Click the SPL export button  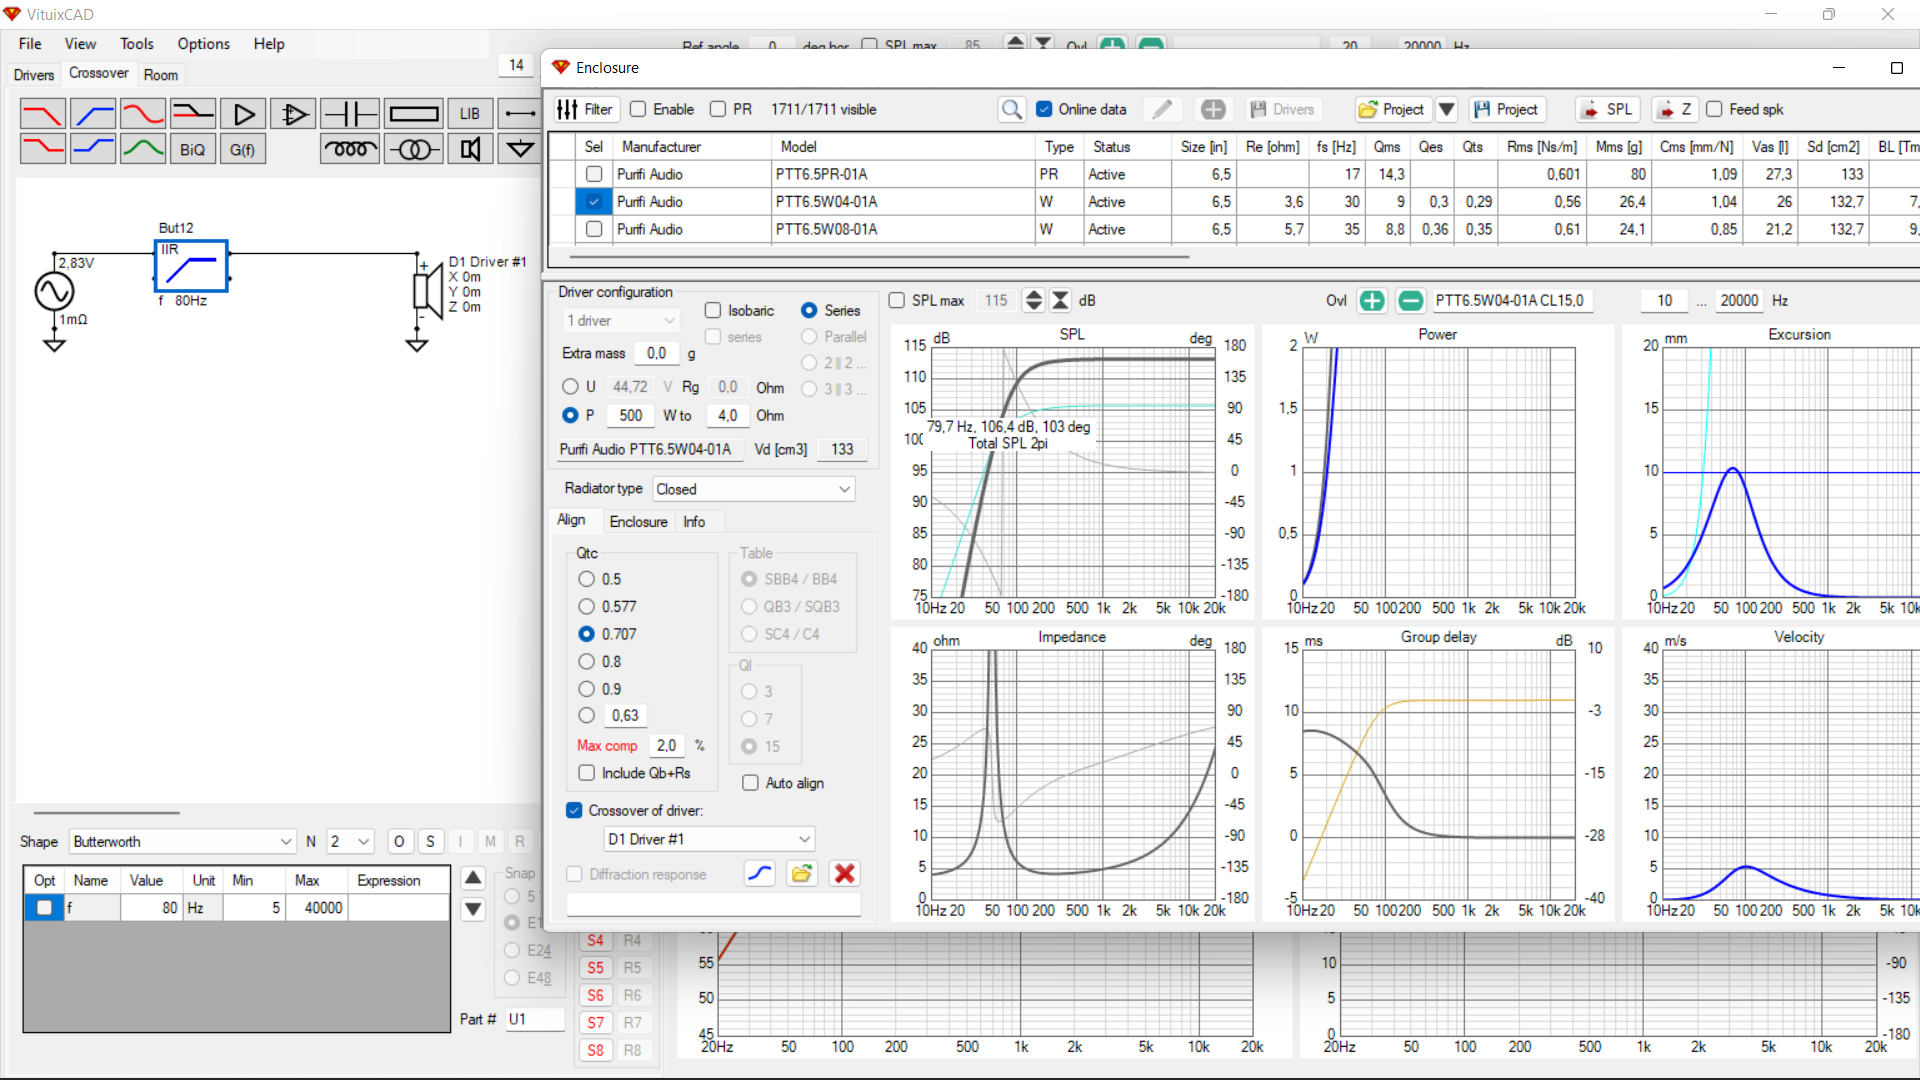pyautogui.click(x=1608, y=110)
